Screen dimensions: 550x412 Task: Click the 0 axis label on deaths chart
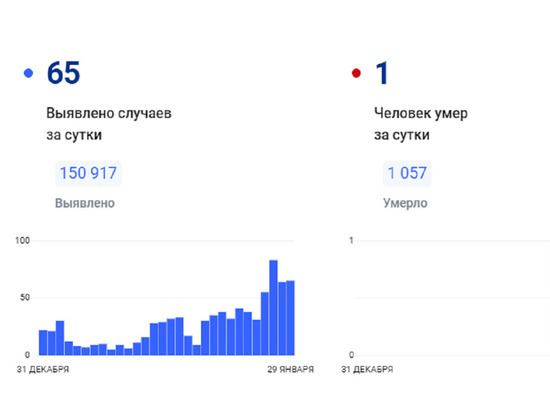coord(351,354)
